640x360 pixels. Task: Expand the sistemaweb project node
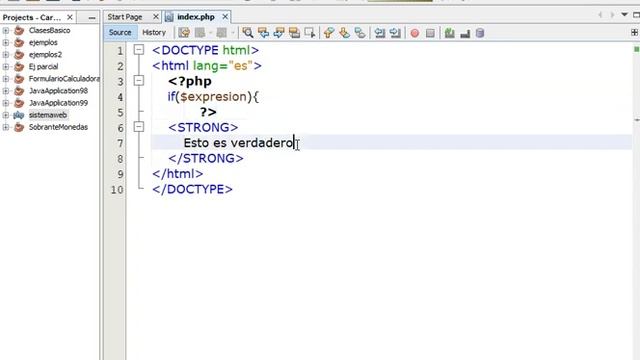click(x=6, y=115)
